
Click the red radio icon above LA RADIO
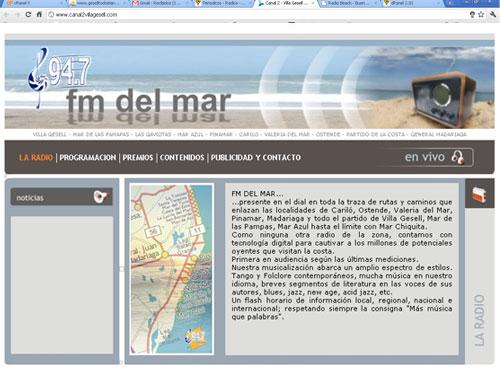pos(479,194)
